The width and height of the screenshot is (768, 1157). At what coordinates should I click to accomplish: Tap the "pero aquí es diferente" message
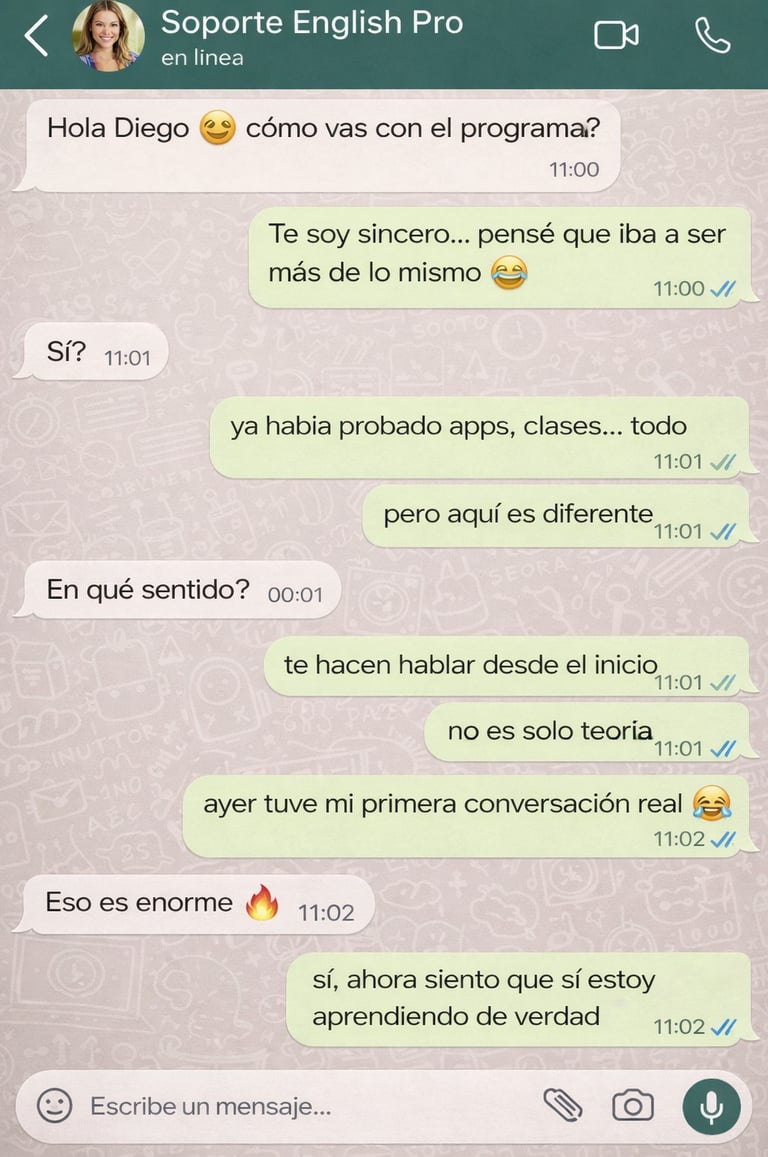(x=558, y=516)
